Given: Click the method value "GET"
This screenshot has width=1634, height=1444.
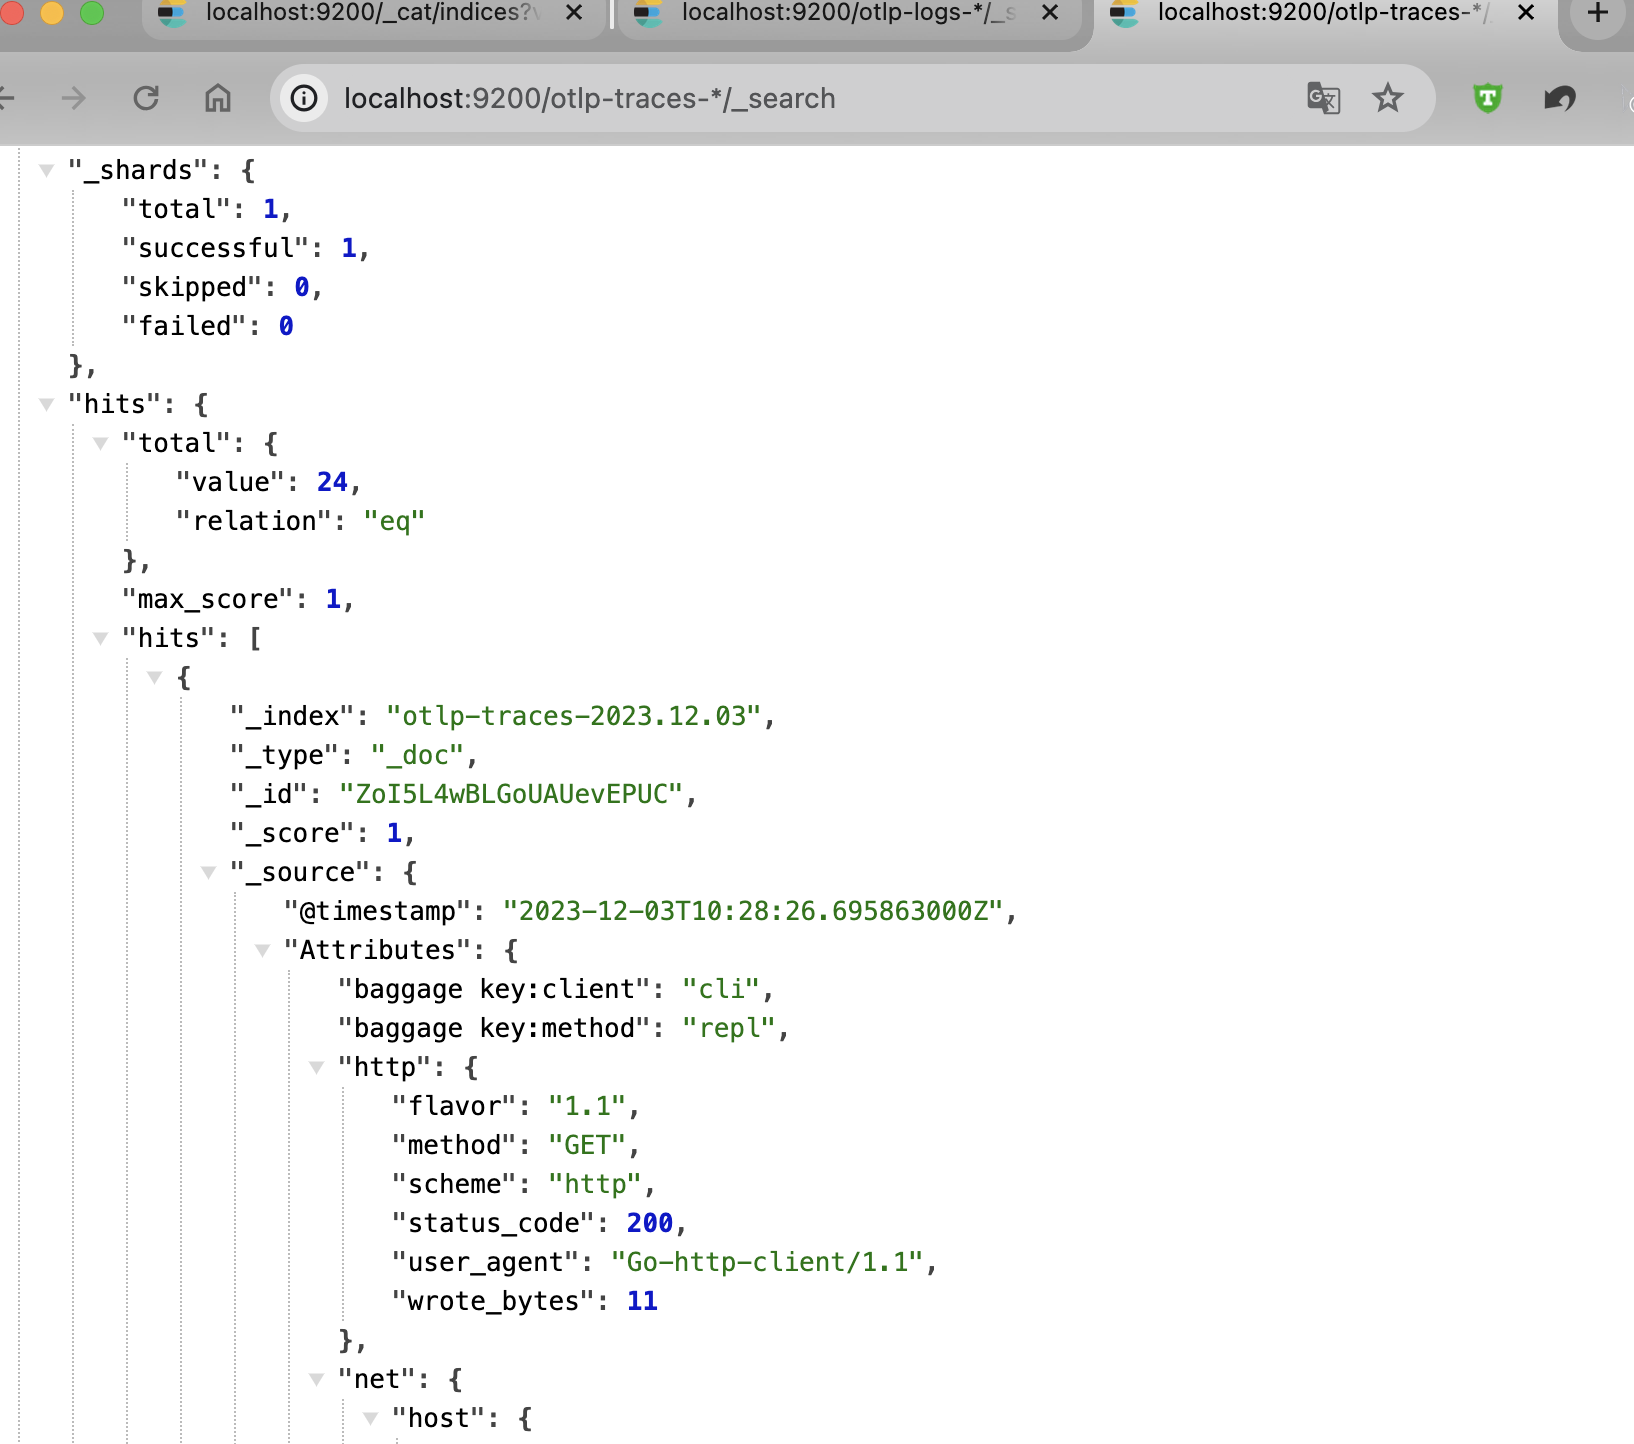Looking at the screenshot, I should 587,1145.
